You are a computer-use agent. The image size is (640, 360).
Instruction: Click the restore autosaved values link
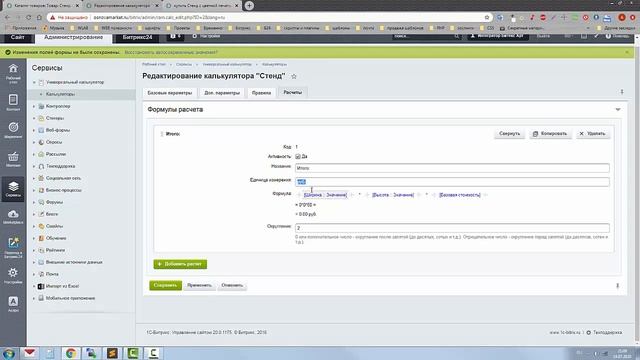(x=171, y=52)
